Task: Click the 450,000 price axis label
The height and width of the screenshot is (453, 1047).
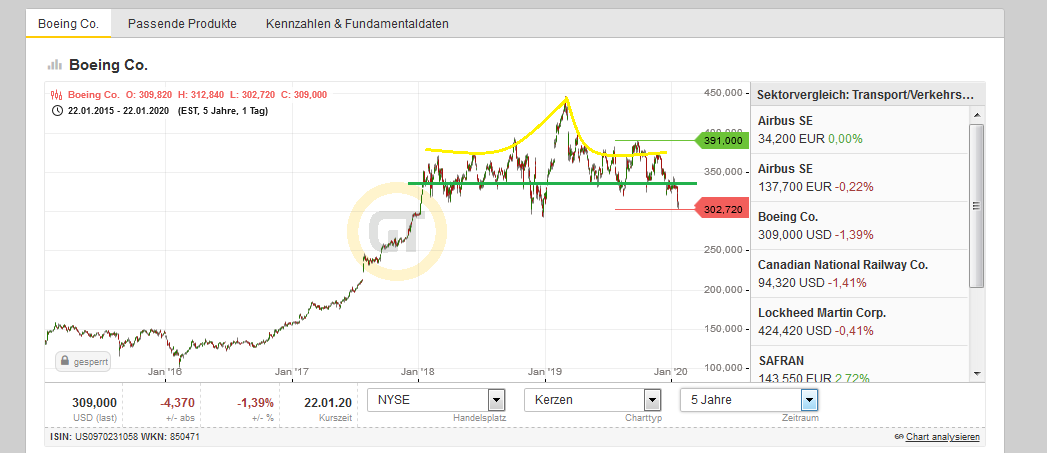Action: [724, 93]
